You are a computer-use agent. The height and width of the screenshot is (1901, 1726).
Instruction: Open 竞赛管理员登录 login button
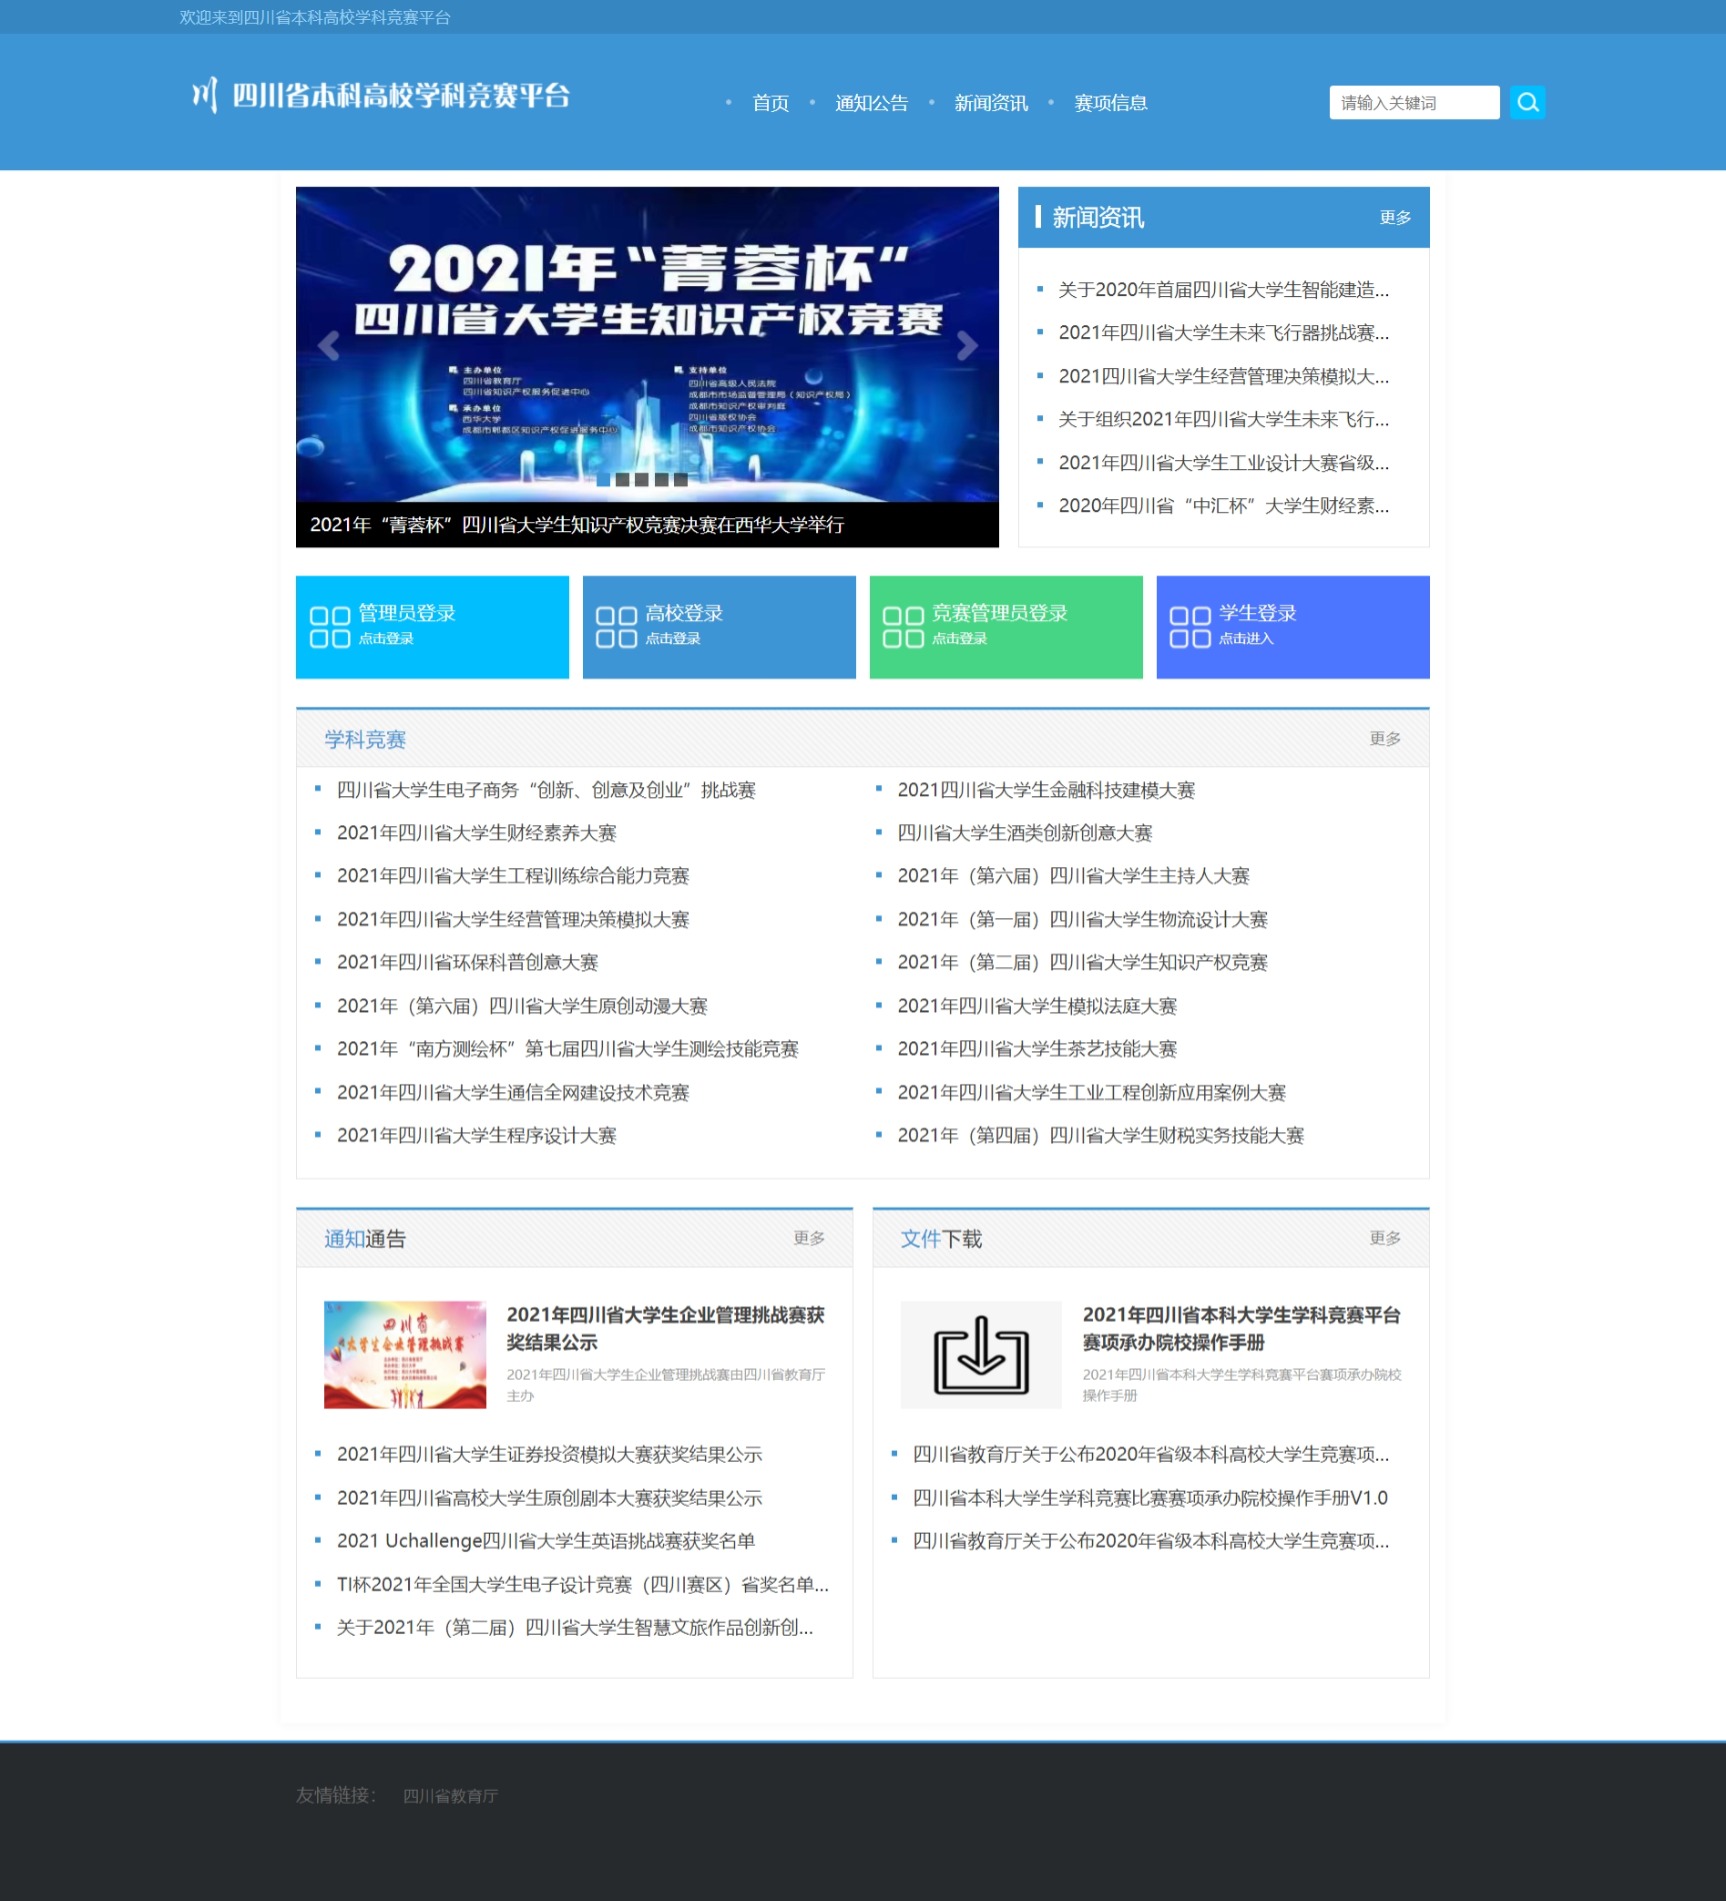(1006, 627)
